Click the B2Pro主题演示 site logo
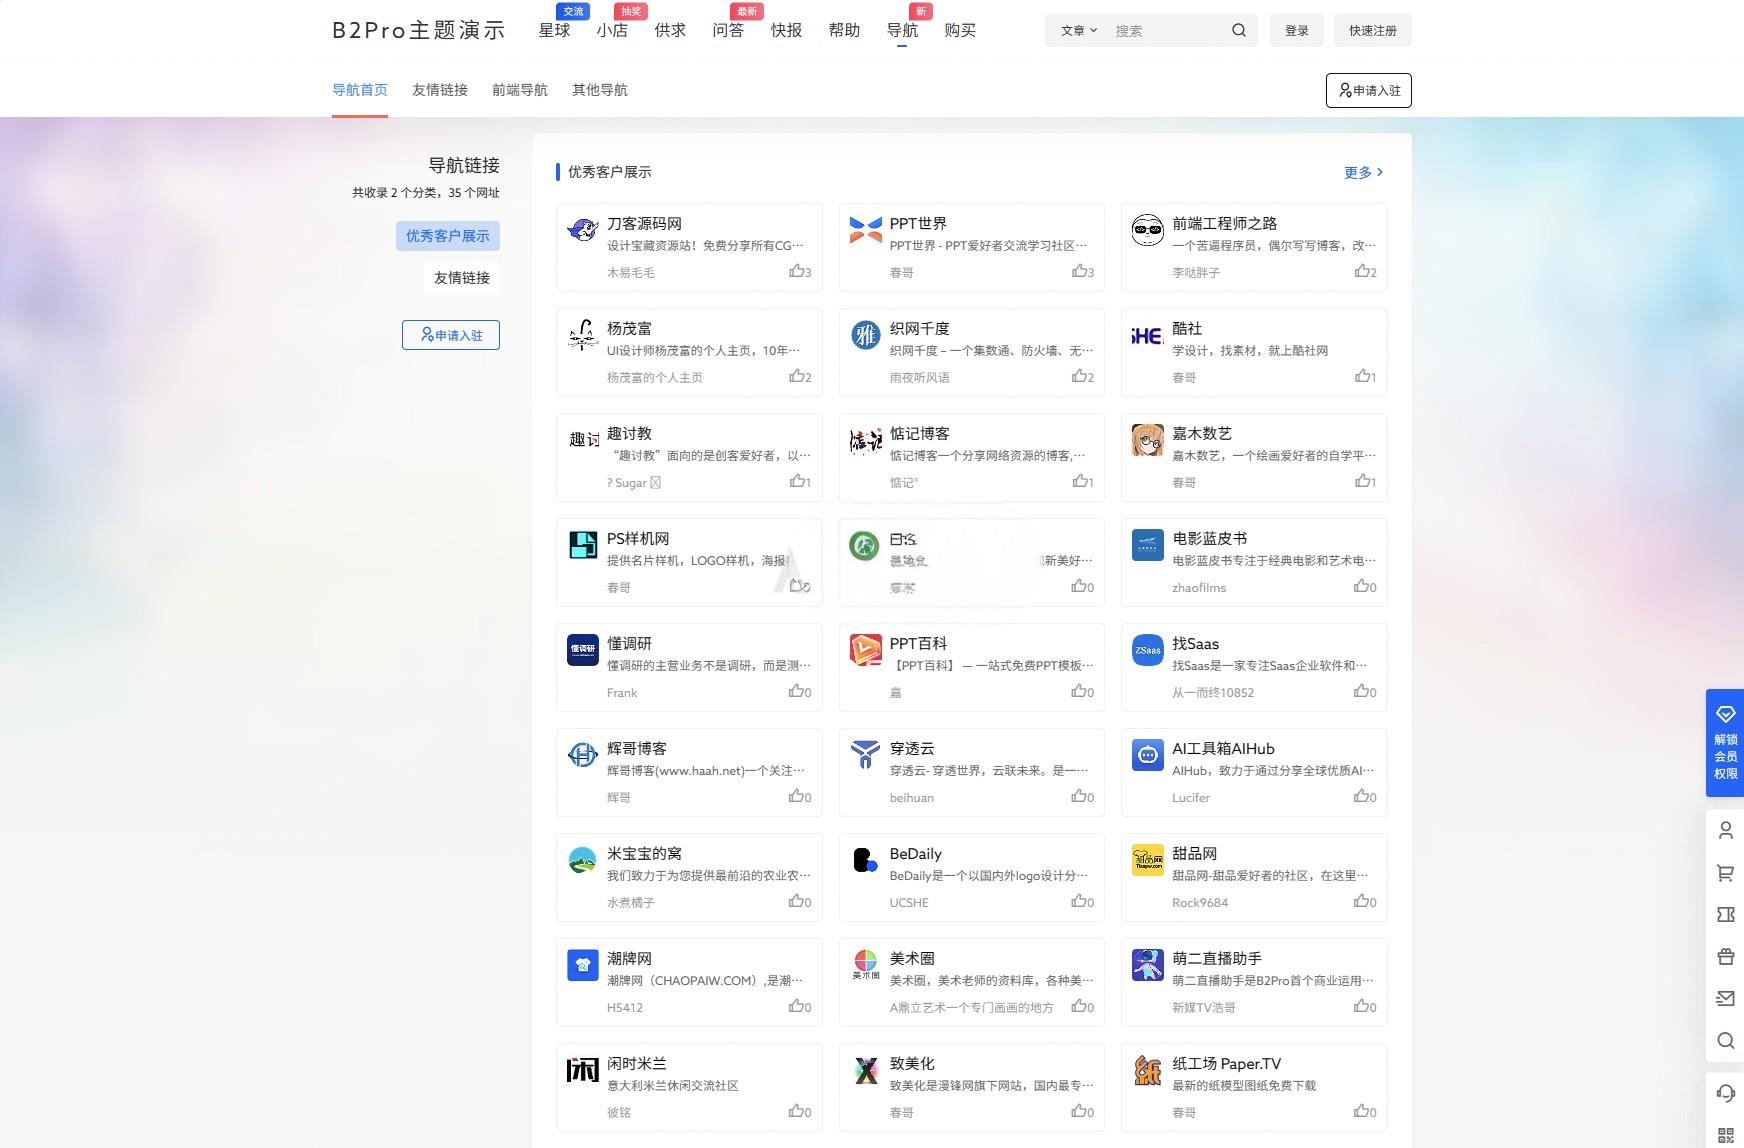 [x=419, y=31]
